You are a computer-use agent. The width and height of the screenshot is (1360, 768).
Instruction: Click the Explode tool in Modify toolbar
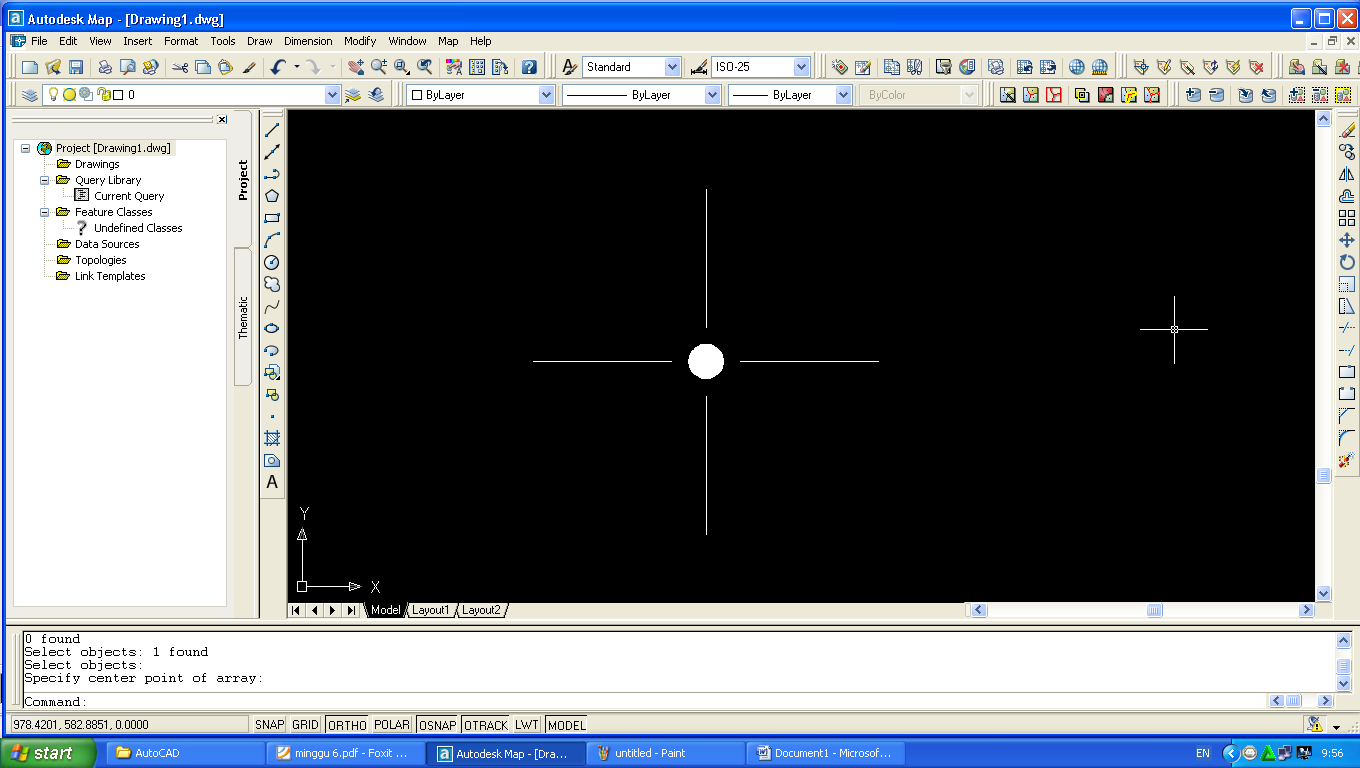pos(1347,460)
